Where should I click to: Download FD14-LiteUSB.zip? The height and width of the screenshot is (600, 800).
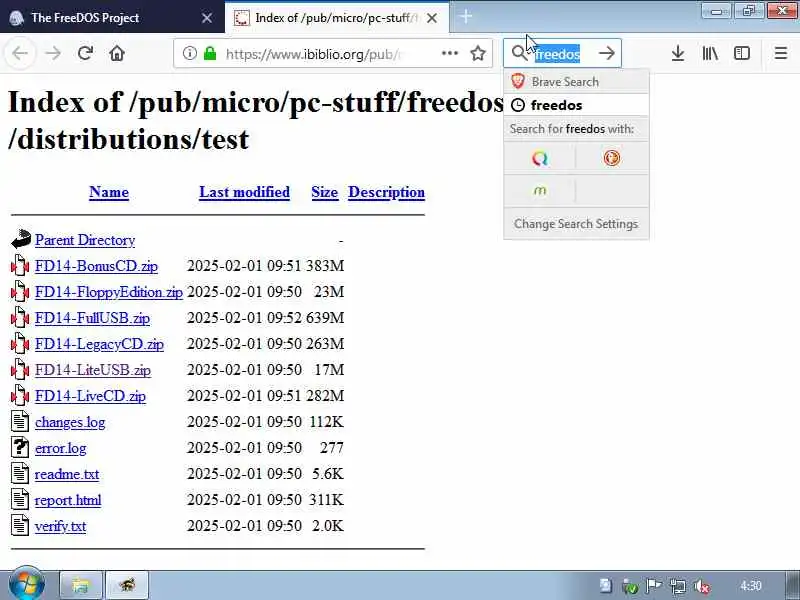(93, 370)
